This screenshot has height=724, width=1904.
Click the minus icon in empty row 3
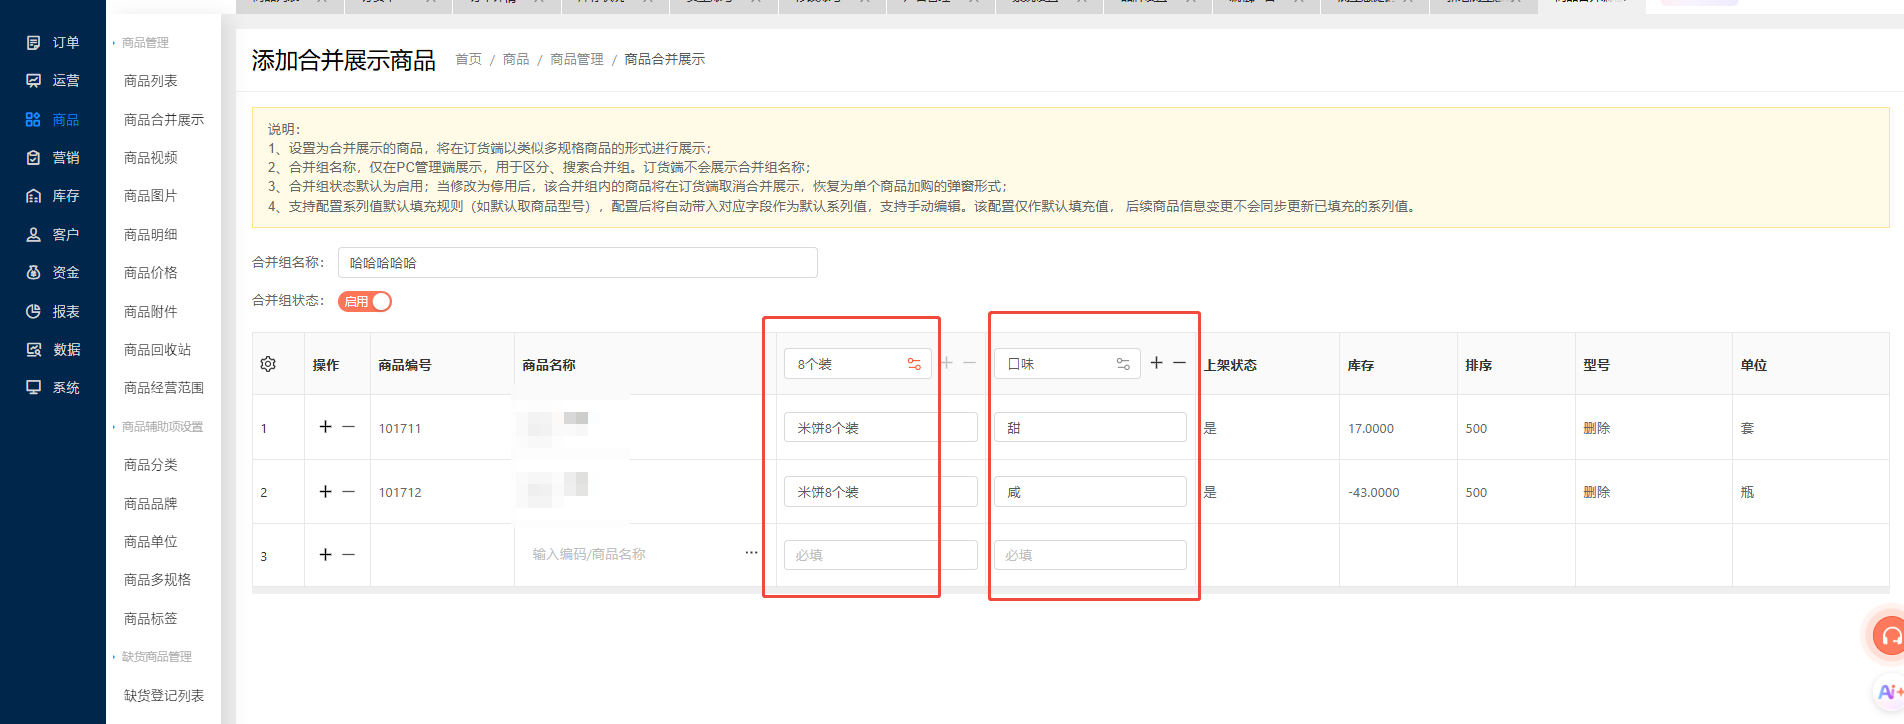click(x=349, y=554)
